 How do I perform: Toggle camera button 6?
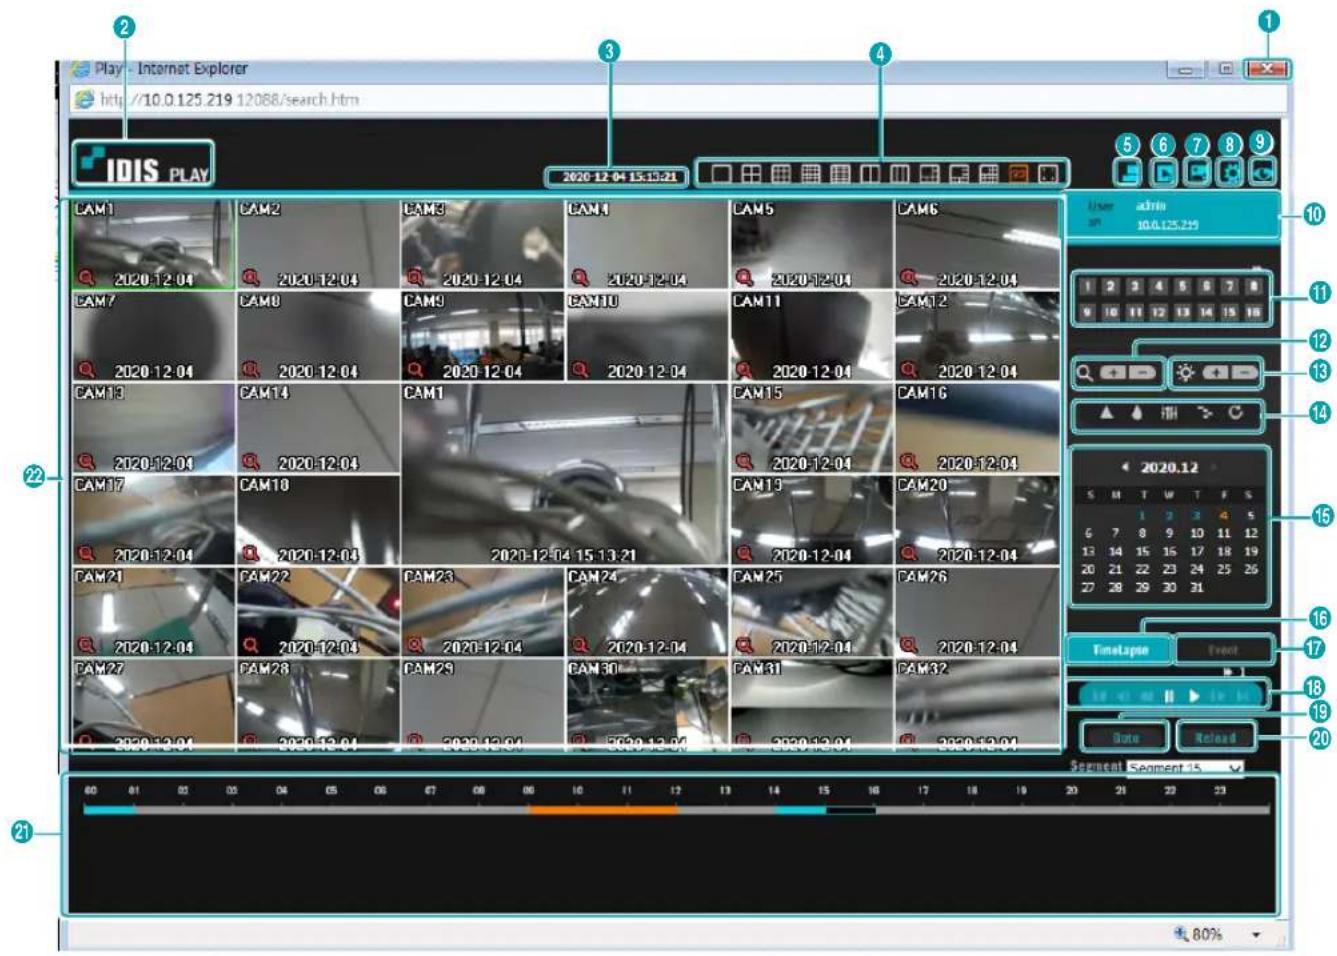[1206, 286]
